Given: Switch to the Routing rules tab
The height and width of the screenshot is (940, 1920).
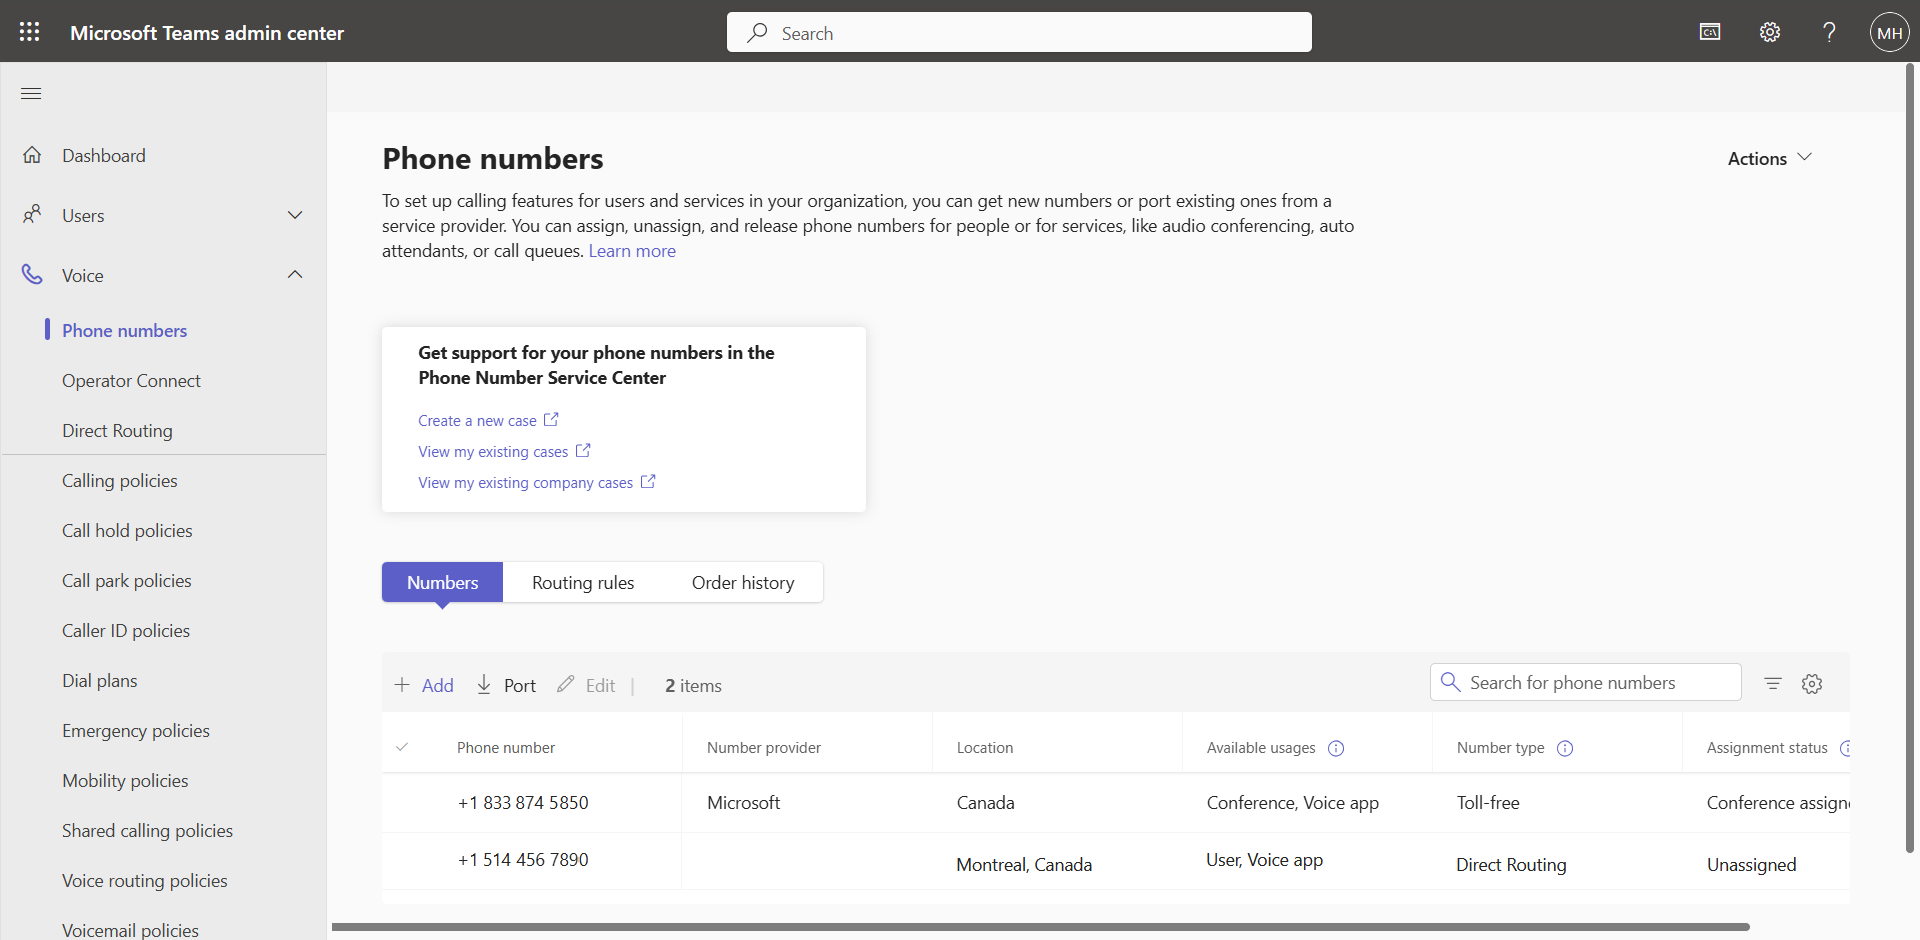Looking at the screenshot, I should (x=583, y=582).
